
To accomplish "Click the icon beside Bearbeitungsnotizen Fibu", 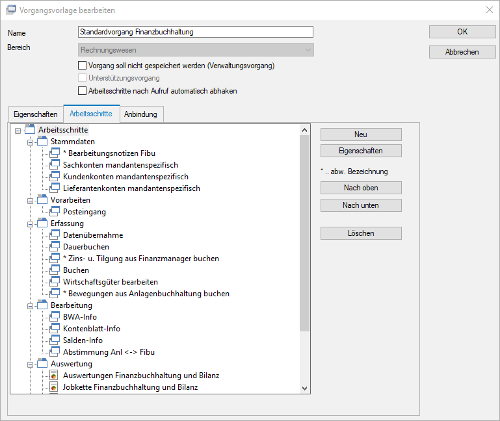I will (x=55, y=153).
